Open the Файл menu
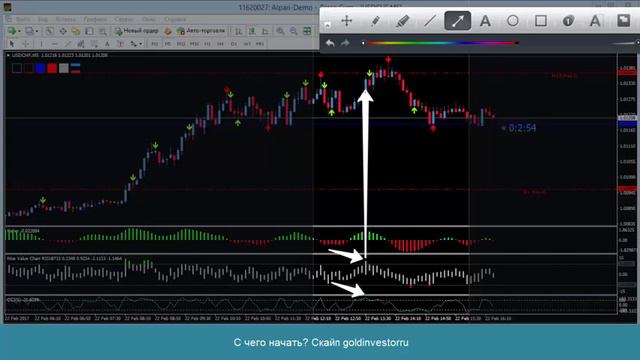 (23, 19)
